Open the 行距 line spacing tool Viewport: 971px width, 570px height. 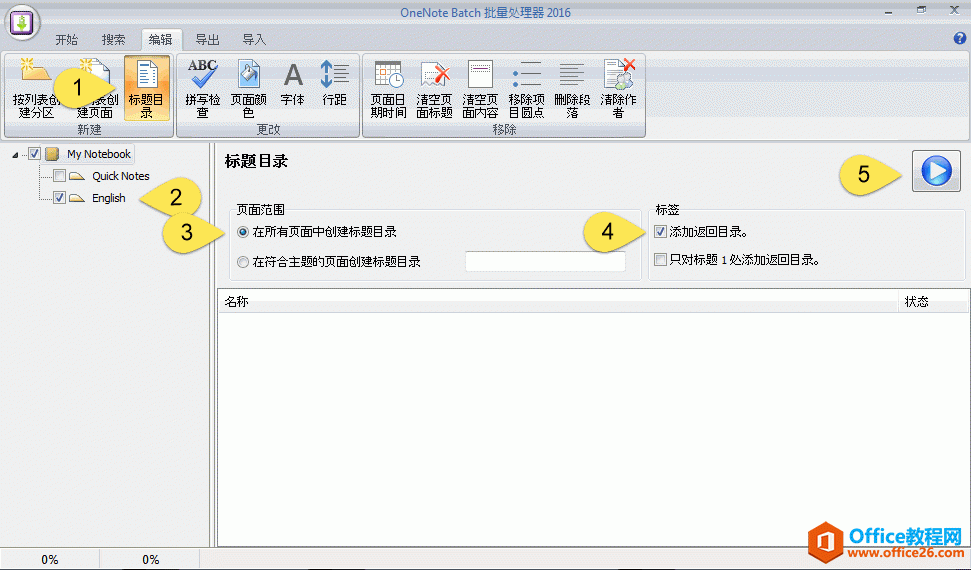334,83
